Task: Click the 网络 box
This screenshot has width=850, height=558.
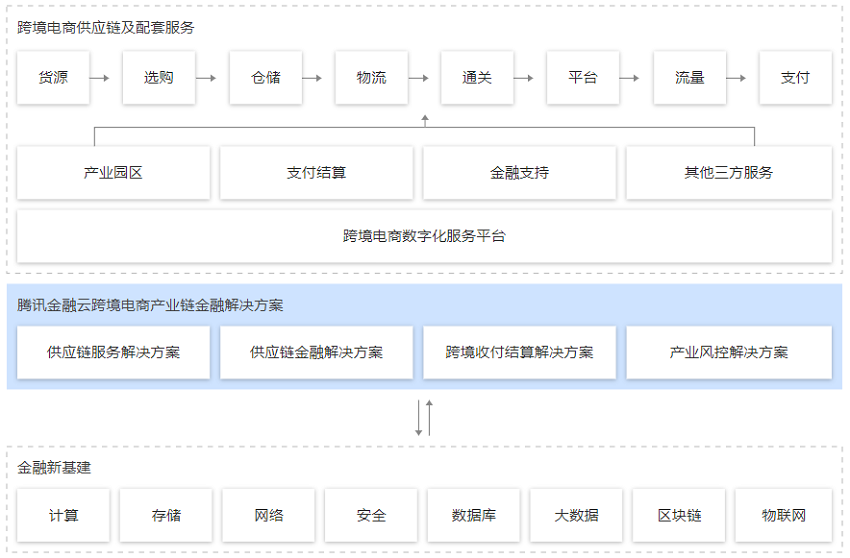Action: (268, 515)
